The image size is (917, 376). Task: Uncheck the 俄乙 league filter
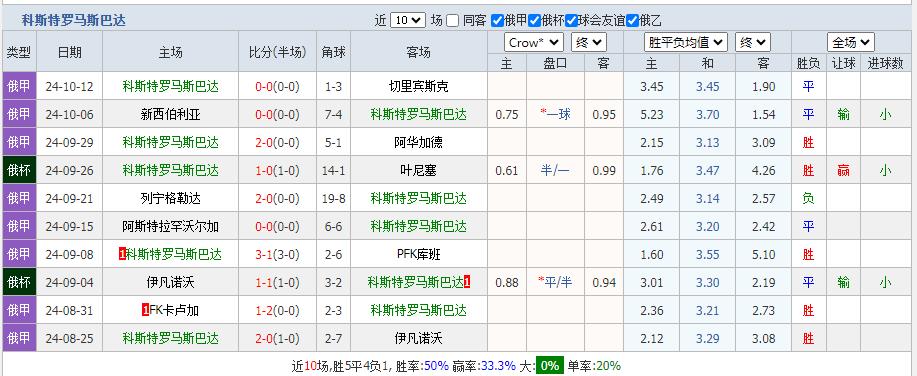coord(632,20)
